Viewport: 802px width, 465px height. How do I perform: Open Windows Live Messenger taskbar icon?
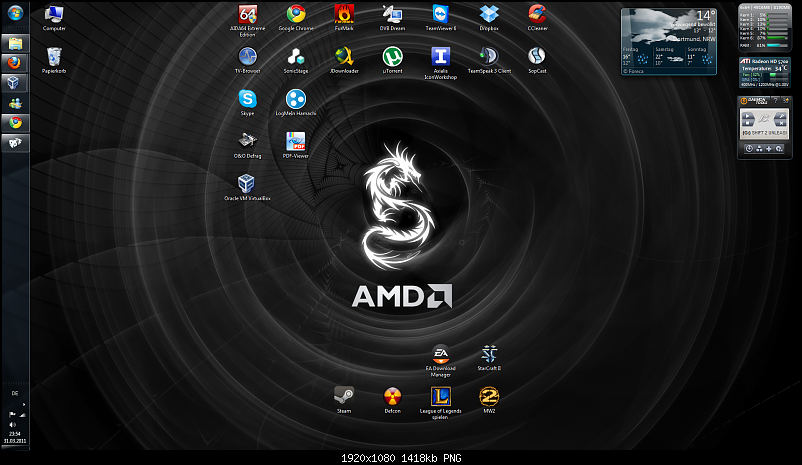(15, 103)
